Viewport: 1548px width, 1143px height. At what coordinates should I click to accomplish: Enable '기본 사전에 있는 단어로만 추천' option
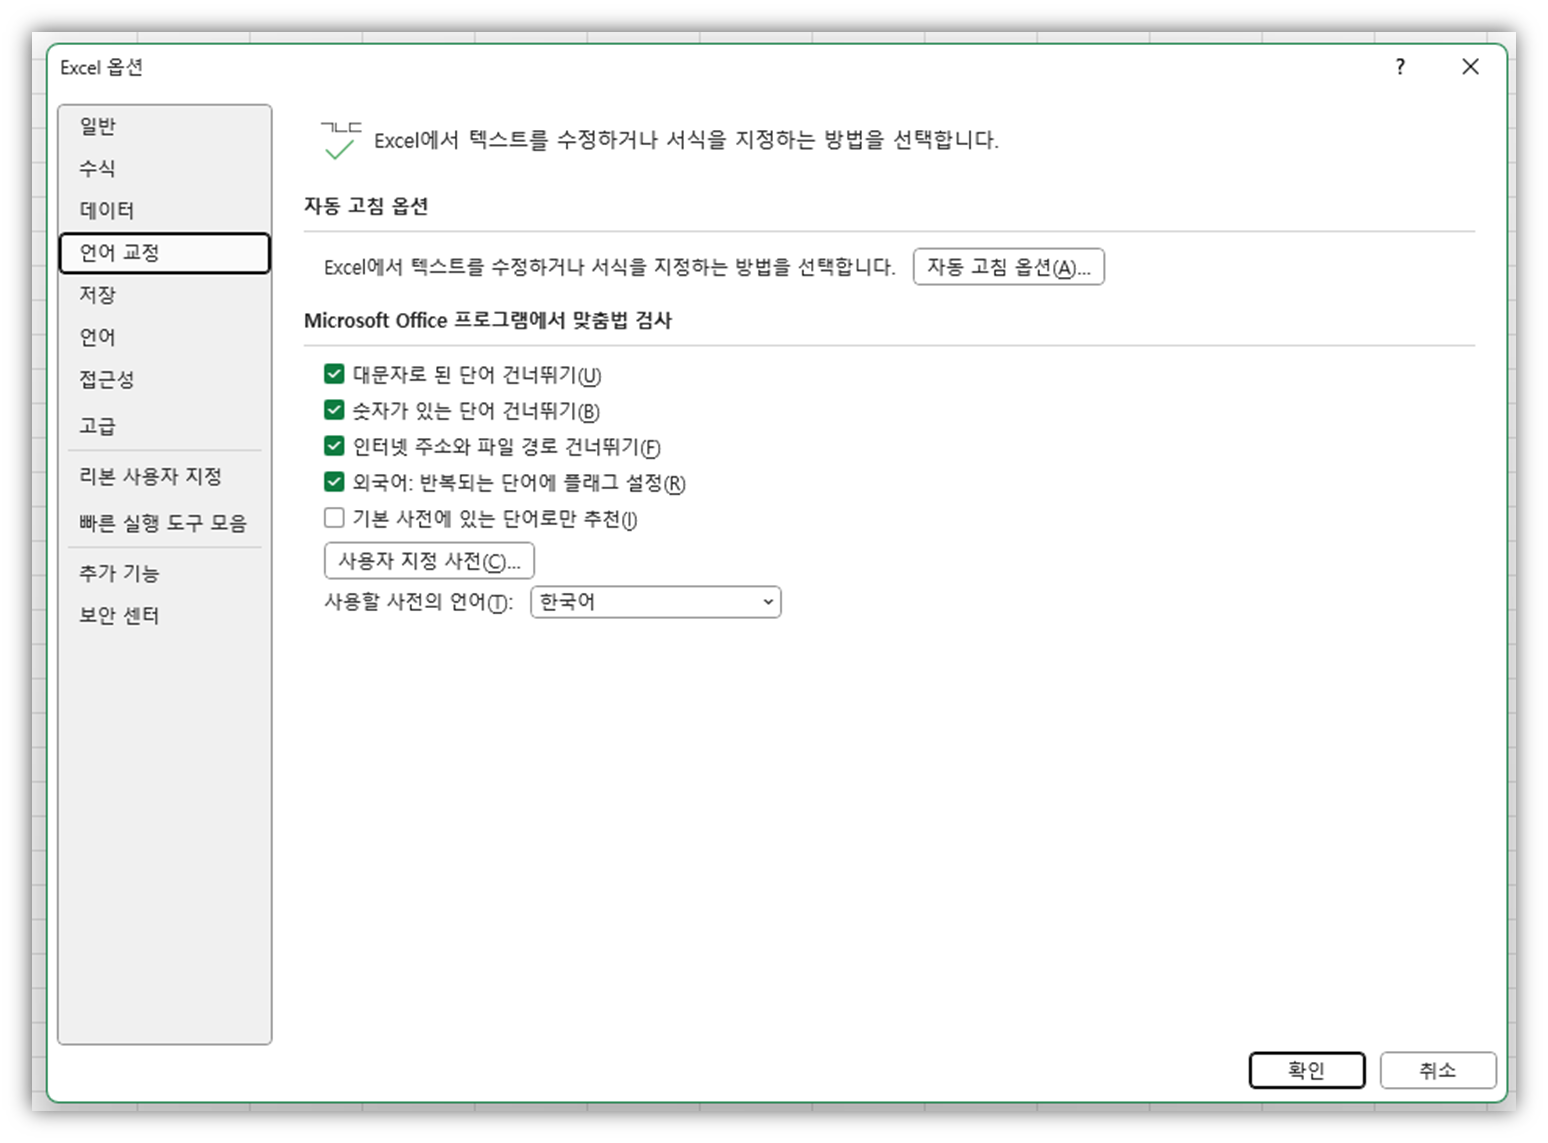tap(333, 518)
